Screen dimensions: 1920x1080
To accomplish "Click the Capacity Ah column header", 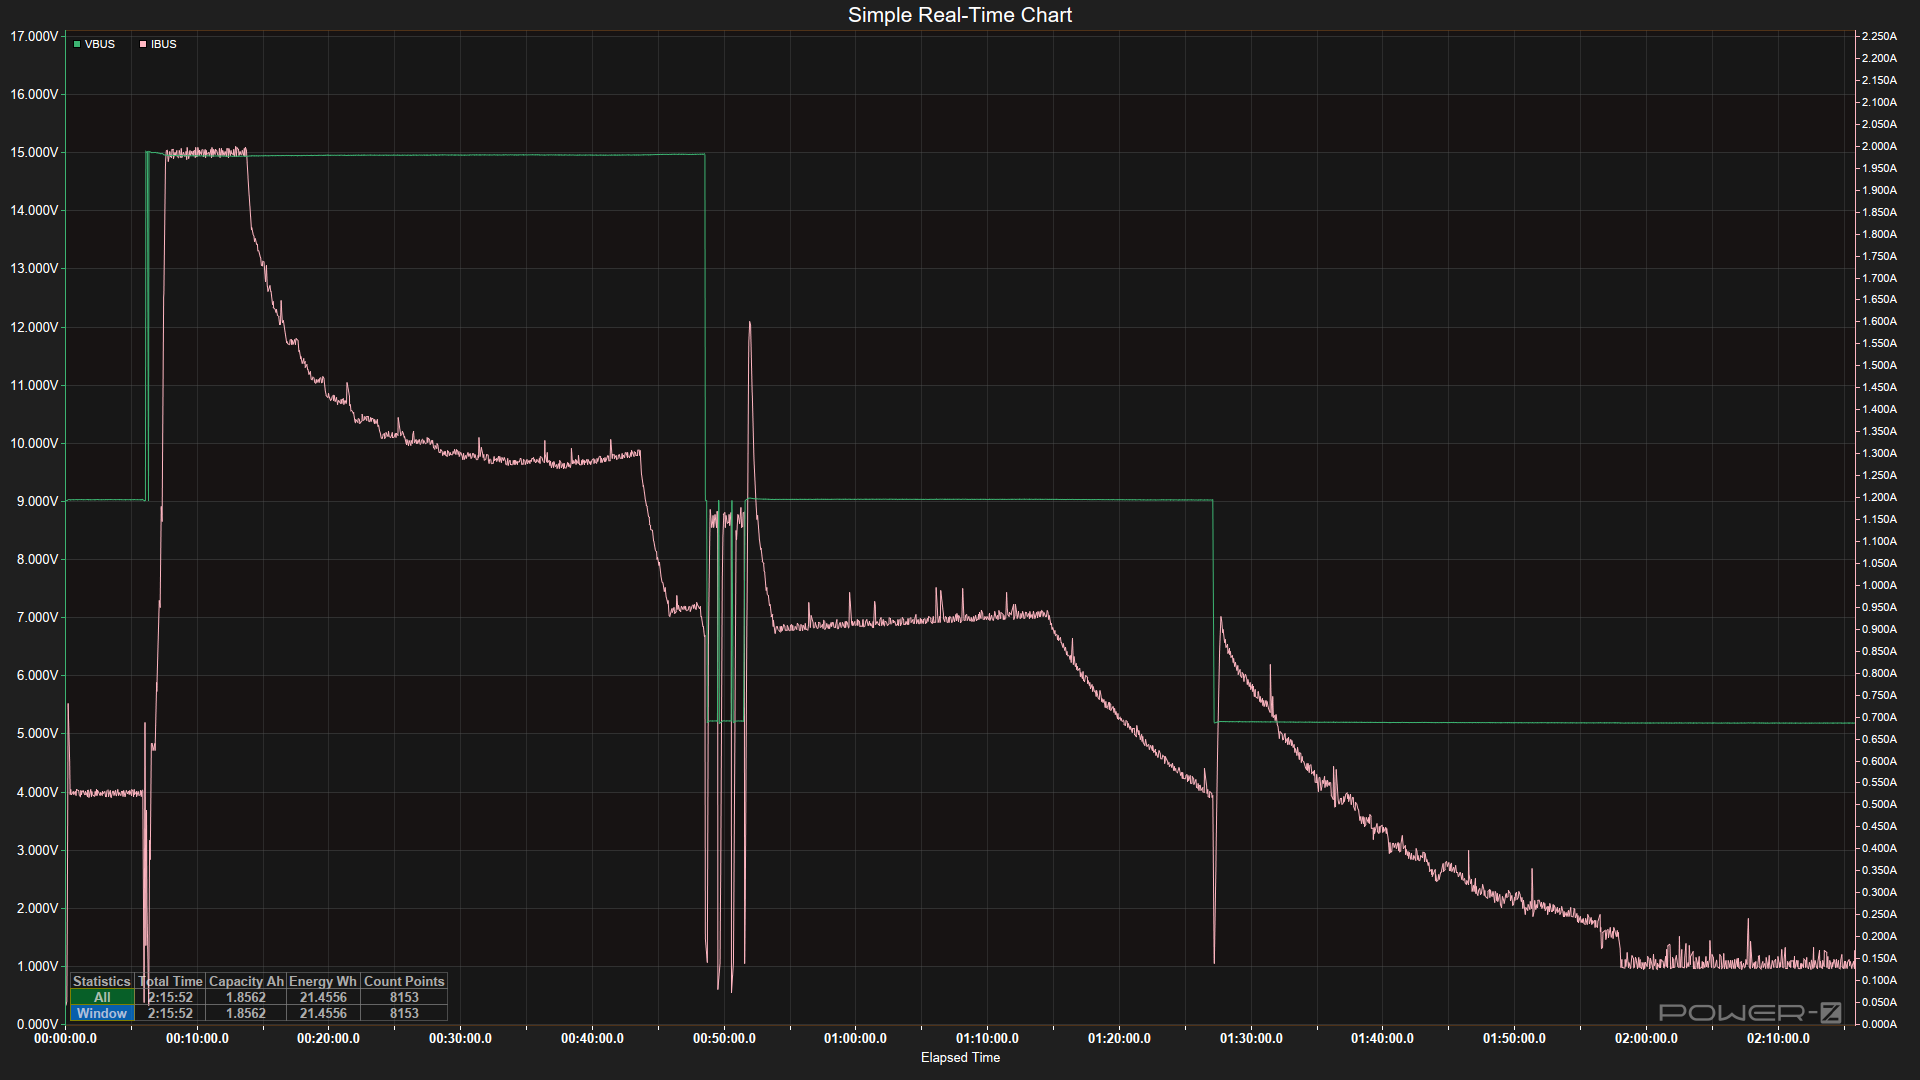I will point(246,981).
